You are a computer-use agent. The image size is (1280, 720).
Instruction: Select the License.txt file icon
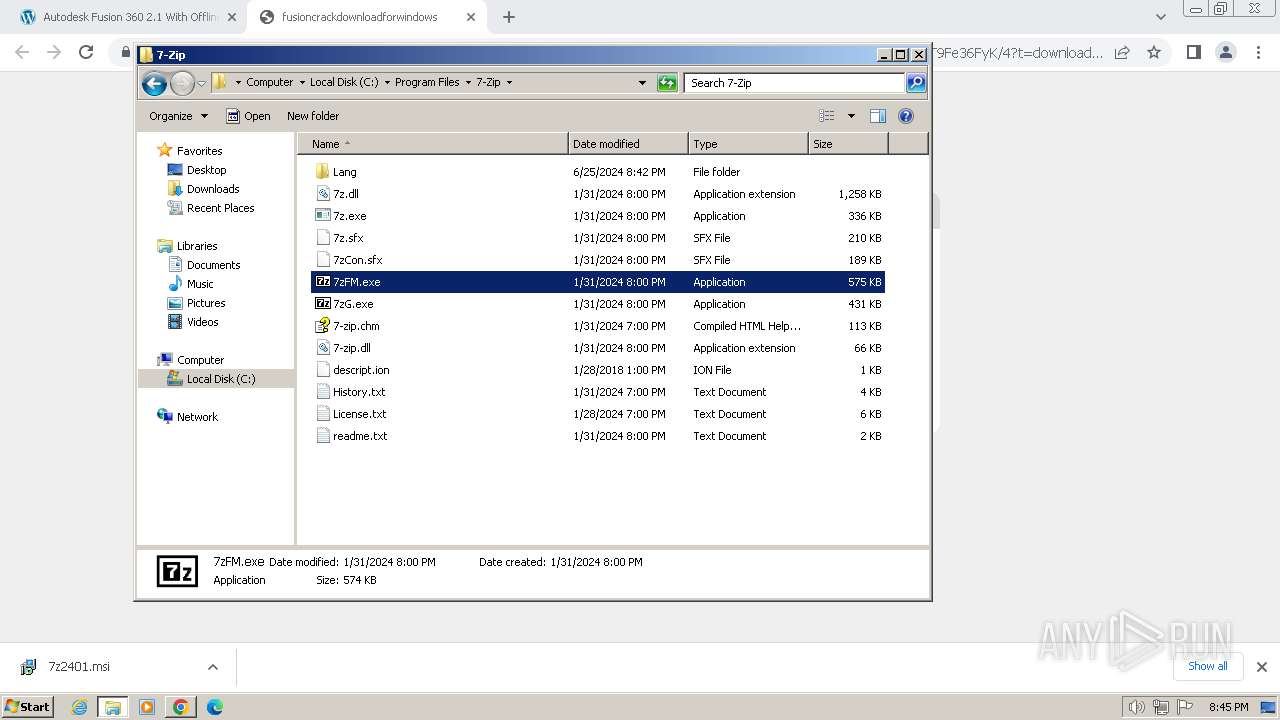click(x=322, y=414)
